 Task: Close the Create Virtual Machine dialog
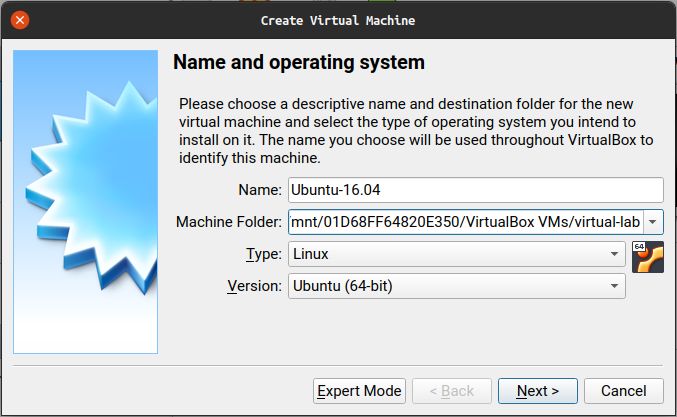tap(20, 20)
